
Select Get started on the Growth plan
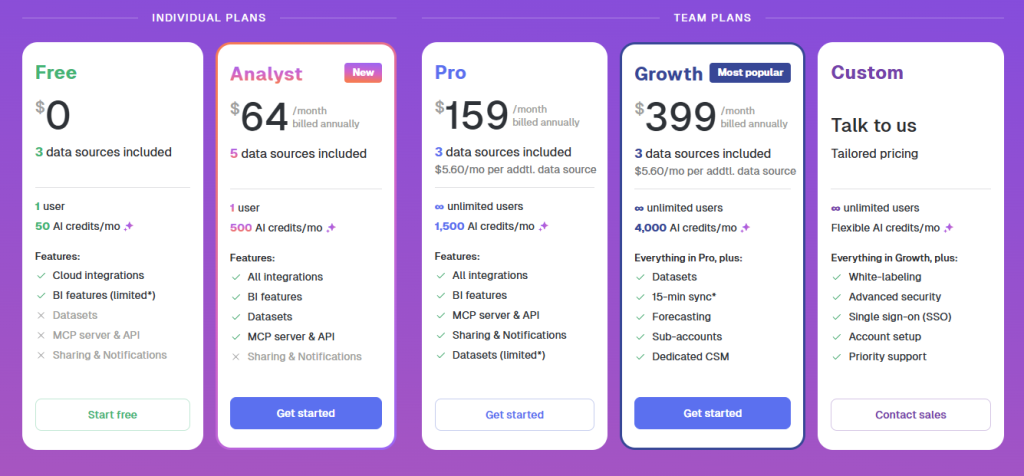712,413
